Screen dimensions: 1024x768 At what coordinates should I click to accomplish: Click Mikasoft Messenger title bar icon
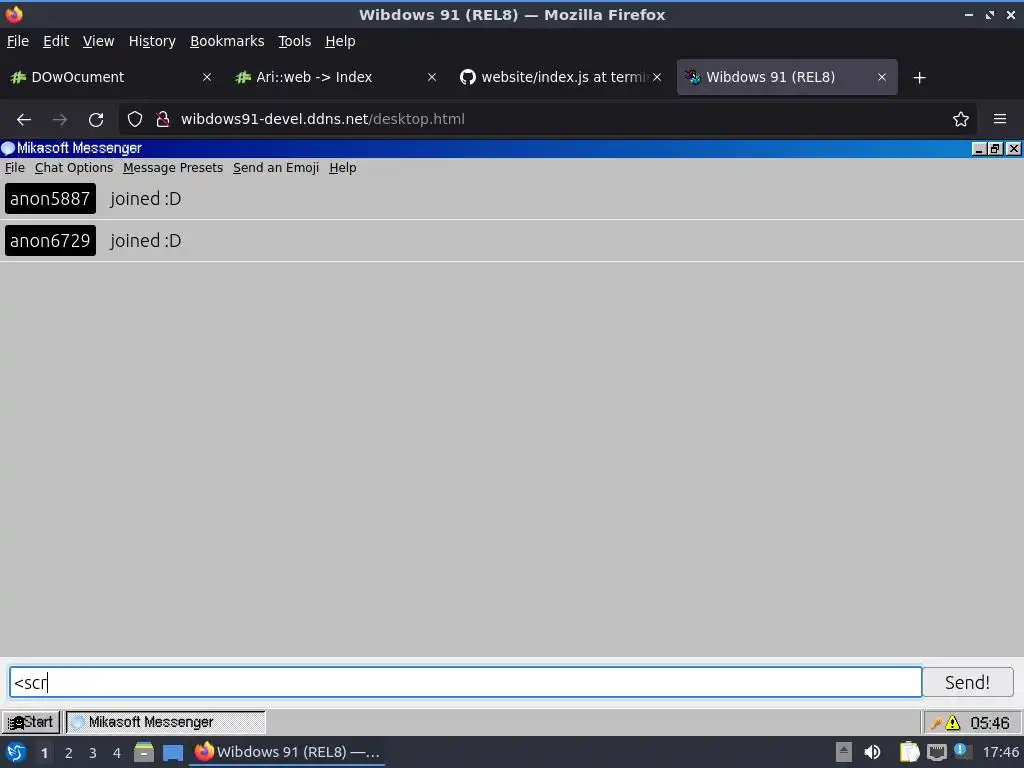pyautogui.click(x=8, y=148)
